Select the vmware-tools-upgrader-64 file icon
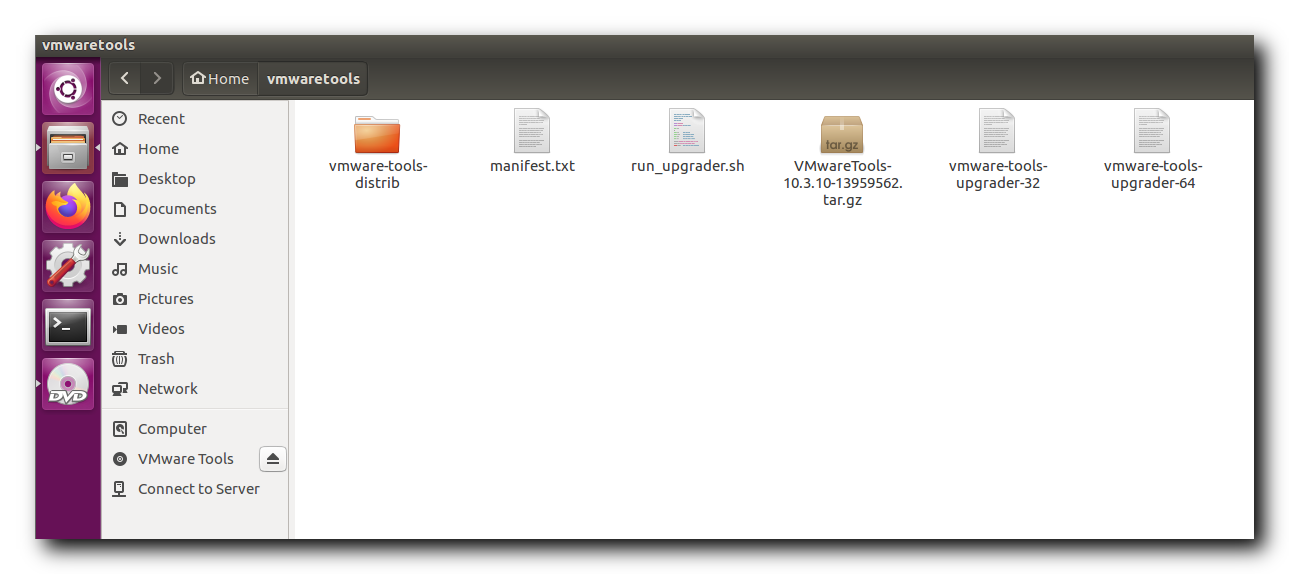Viewport: 1289px width, 574px height. pos(1152,131)
